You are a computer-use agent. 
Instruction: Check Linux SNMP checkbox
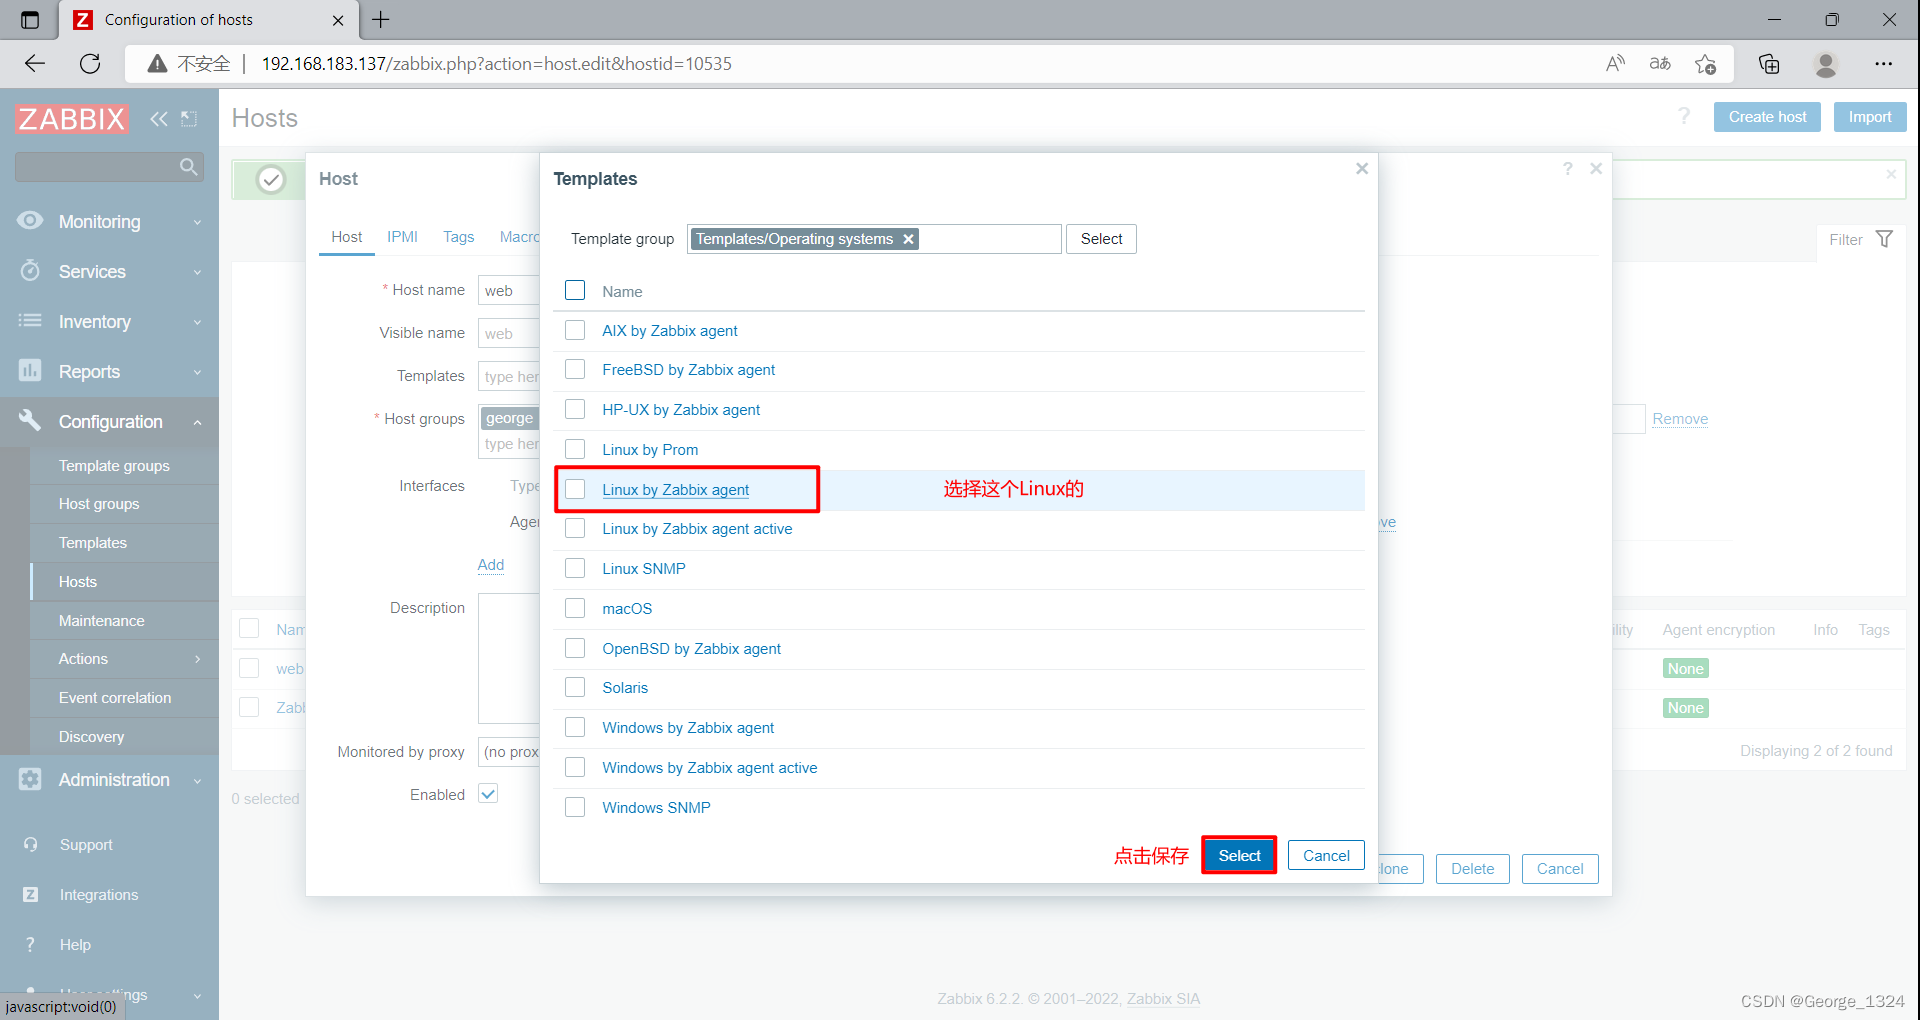575,568
